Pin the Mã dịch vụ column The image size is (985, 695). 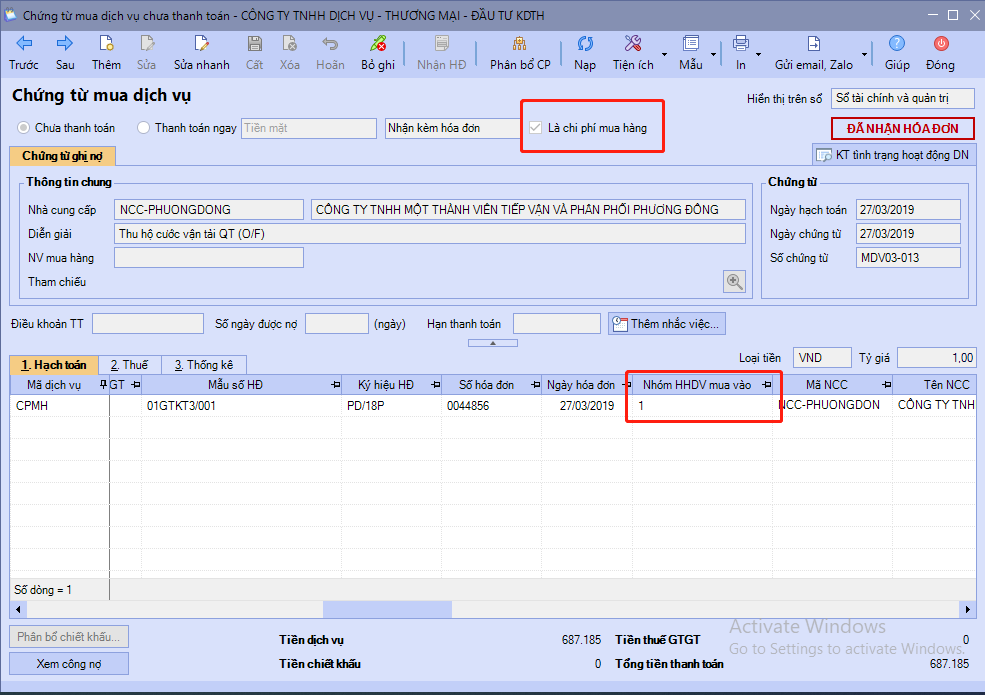(104, 385)
